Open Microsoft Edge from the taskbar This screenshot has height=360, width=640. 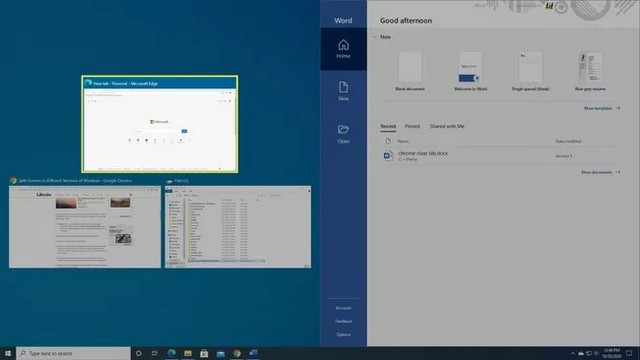[x=171, y=353]
